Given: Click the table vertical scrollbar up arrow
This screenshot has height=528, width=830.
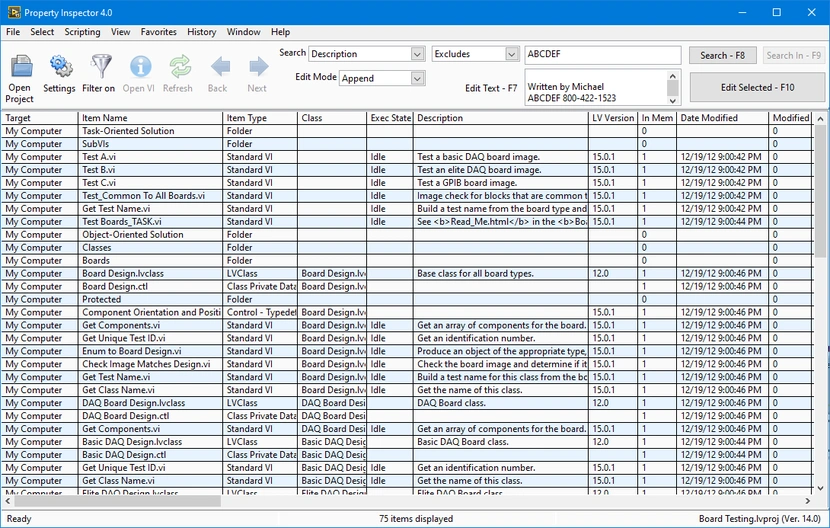Looking at the screenshot, I should 820,119.
